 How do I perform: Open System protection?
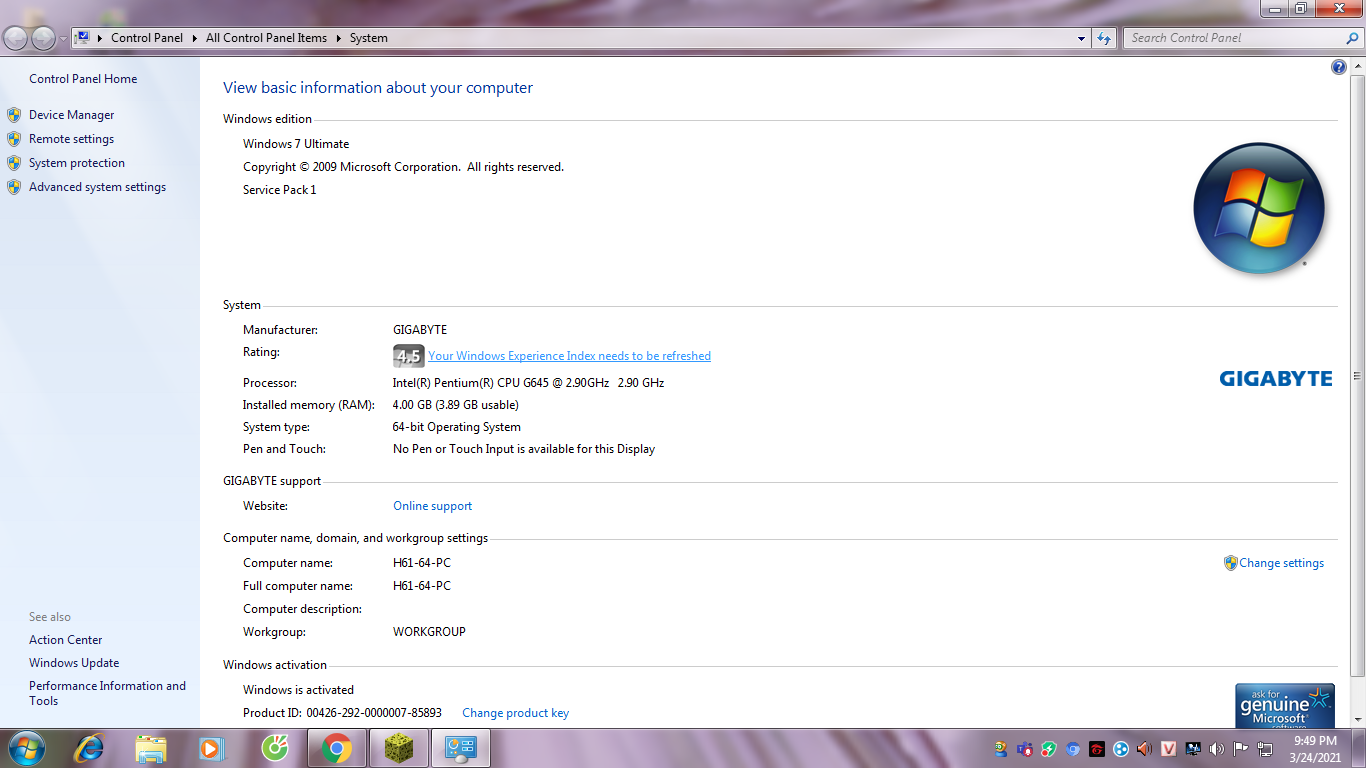point(77,163)
